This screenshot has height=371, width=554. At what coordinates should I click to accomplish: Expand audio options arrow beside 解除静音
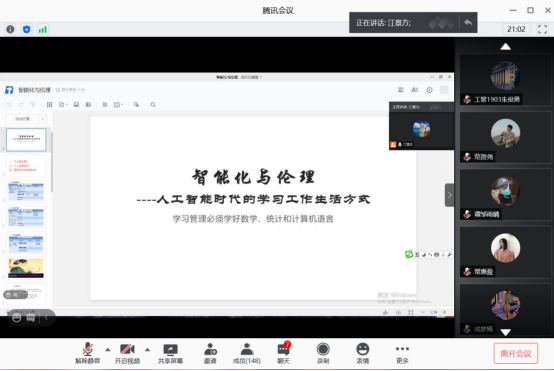point(108,350)
